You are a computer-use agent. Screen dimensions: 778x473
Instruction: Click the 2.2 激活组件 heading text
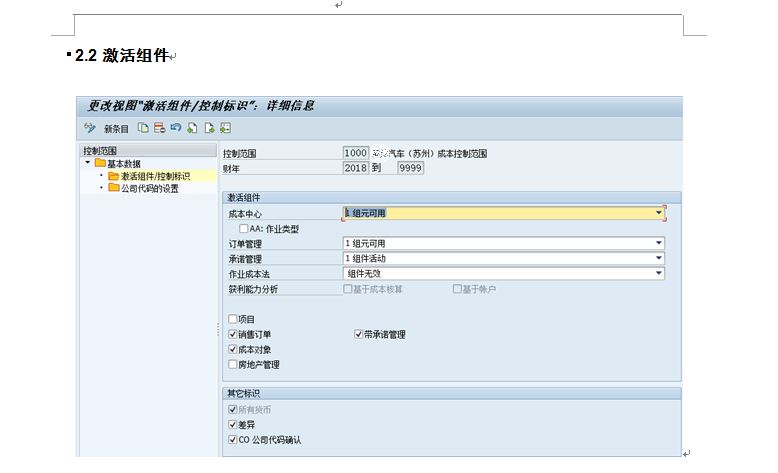[122, 55]
